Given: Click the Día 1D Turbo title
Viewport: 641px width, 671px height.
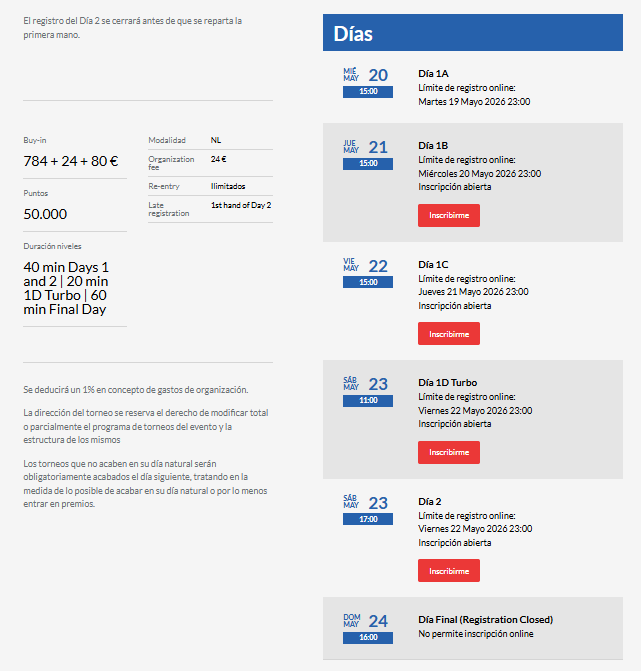Looking at the screenshot, I should (x=448, y=383).
